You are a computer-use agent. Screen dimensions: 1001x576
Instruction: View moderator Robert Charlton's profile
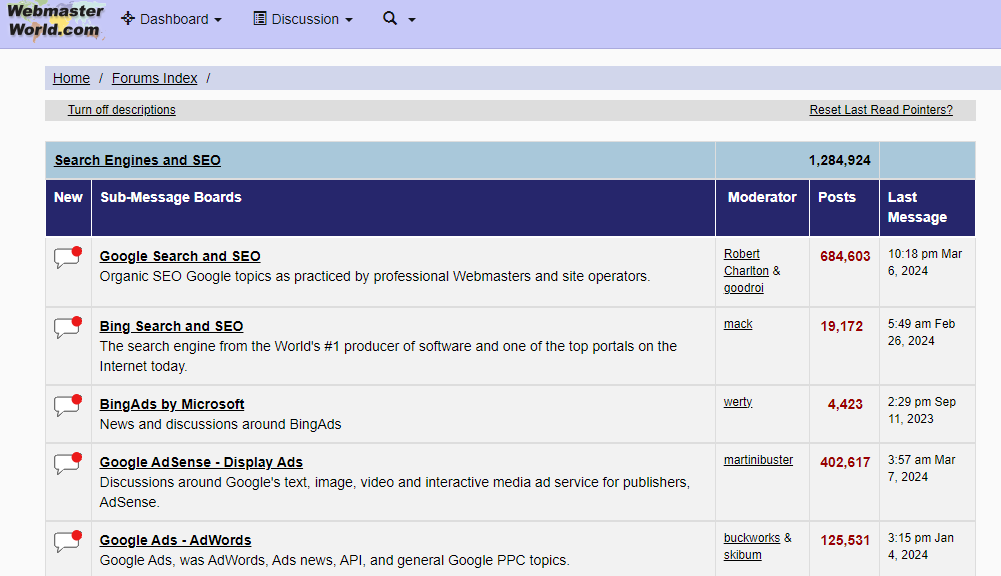point(742,262)
